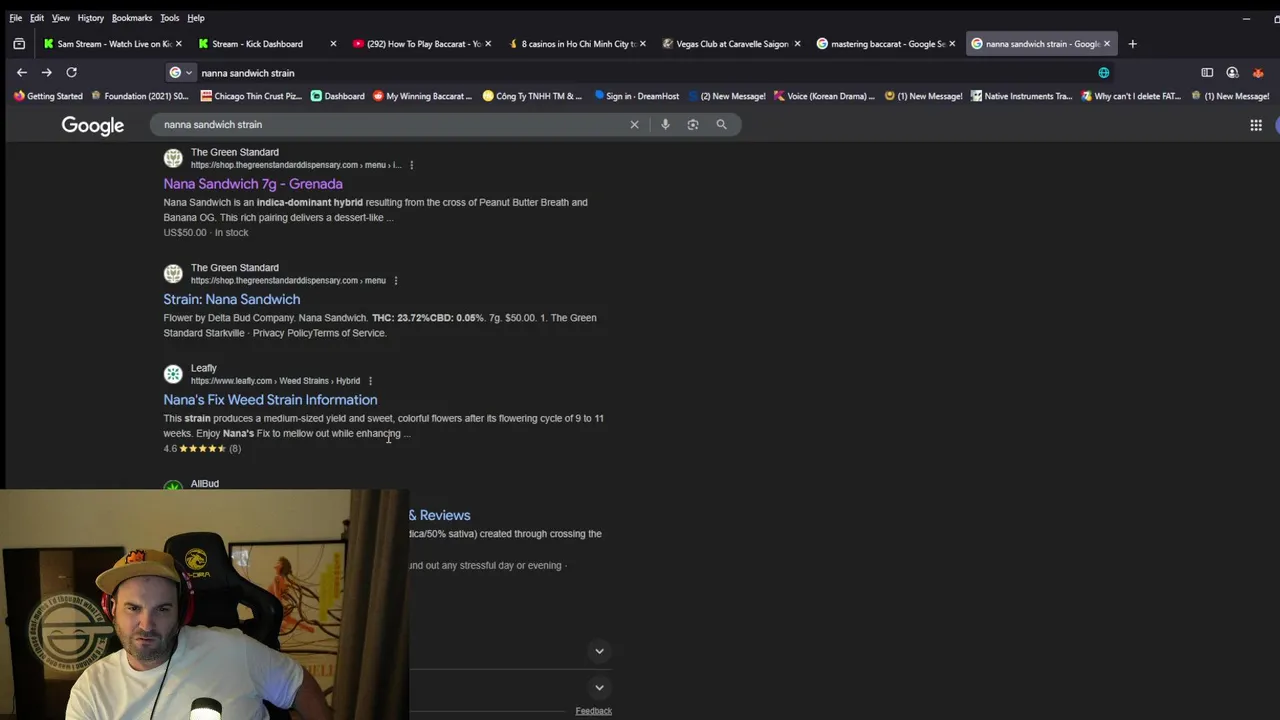Open the Edit menu

[37, 18]
